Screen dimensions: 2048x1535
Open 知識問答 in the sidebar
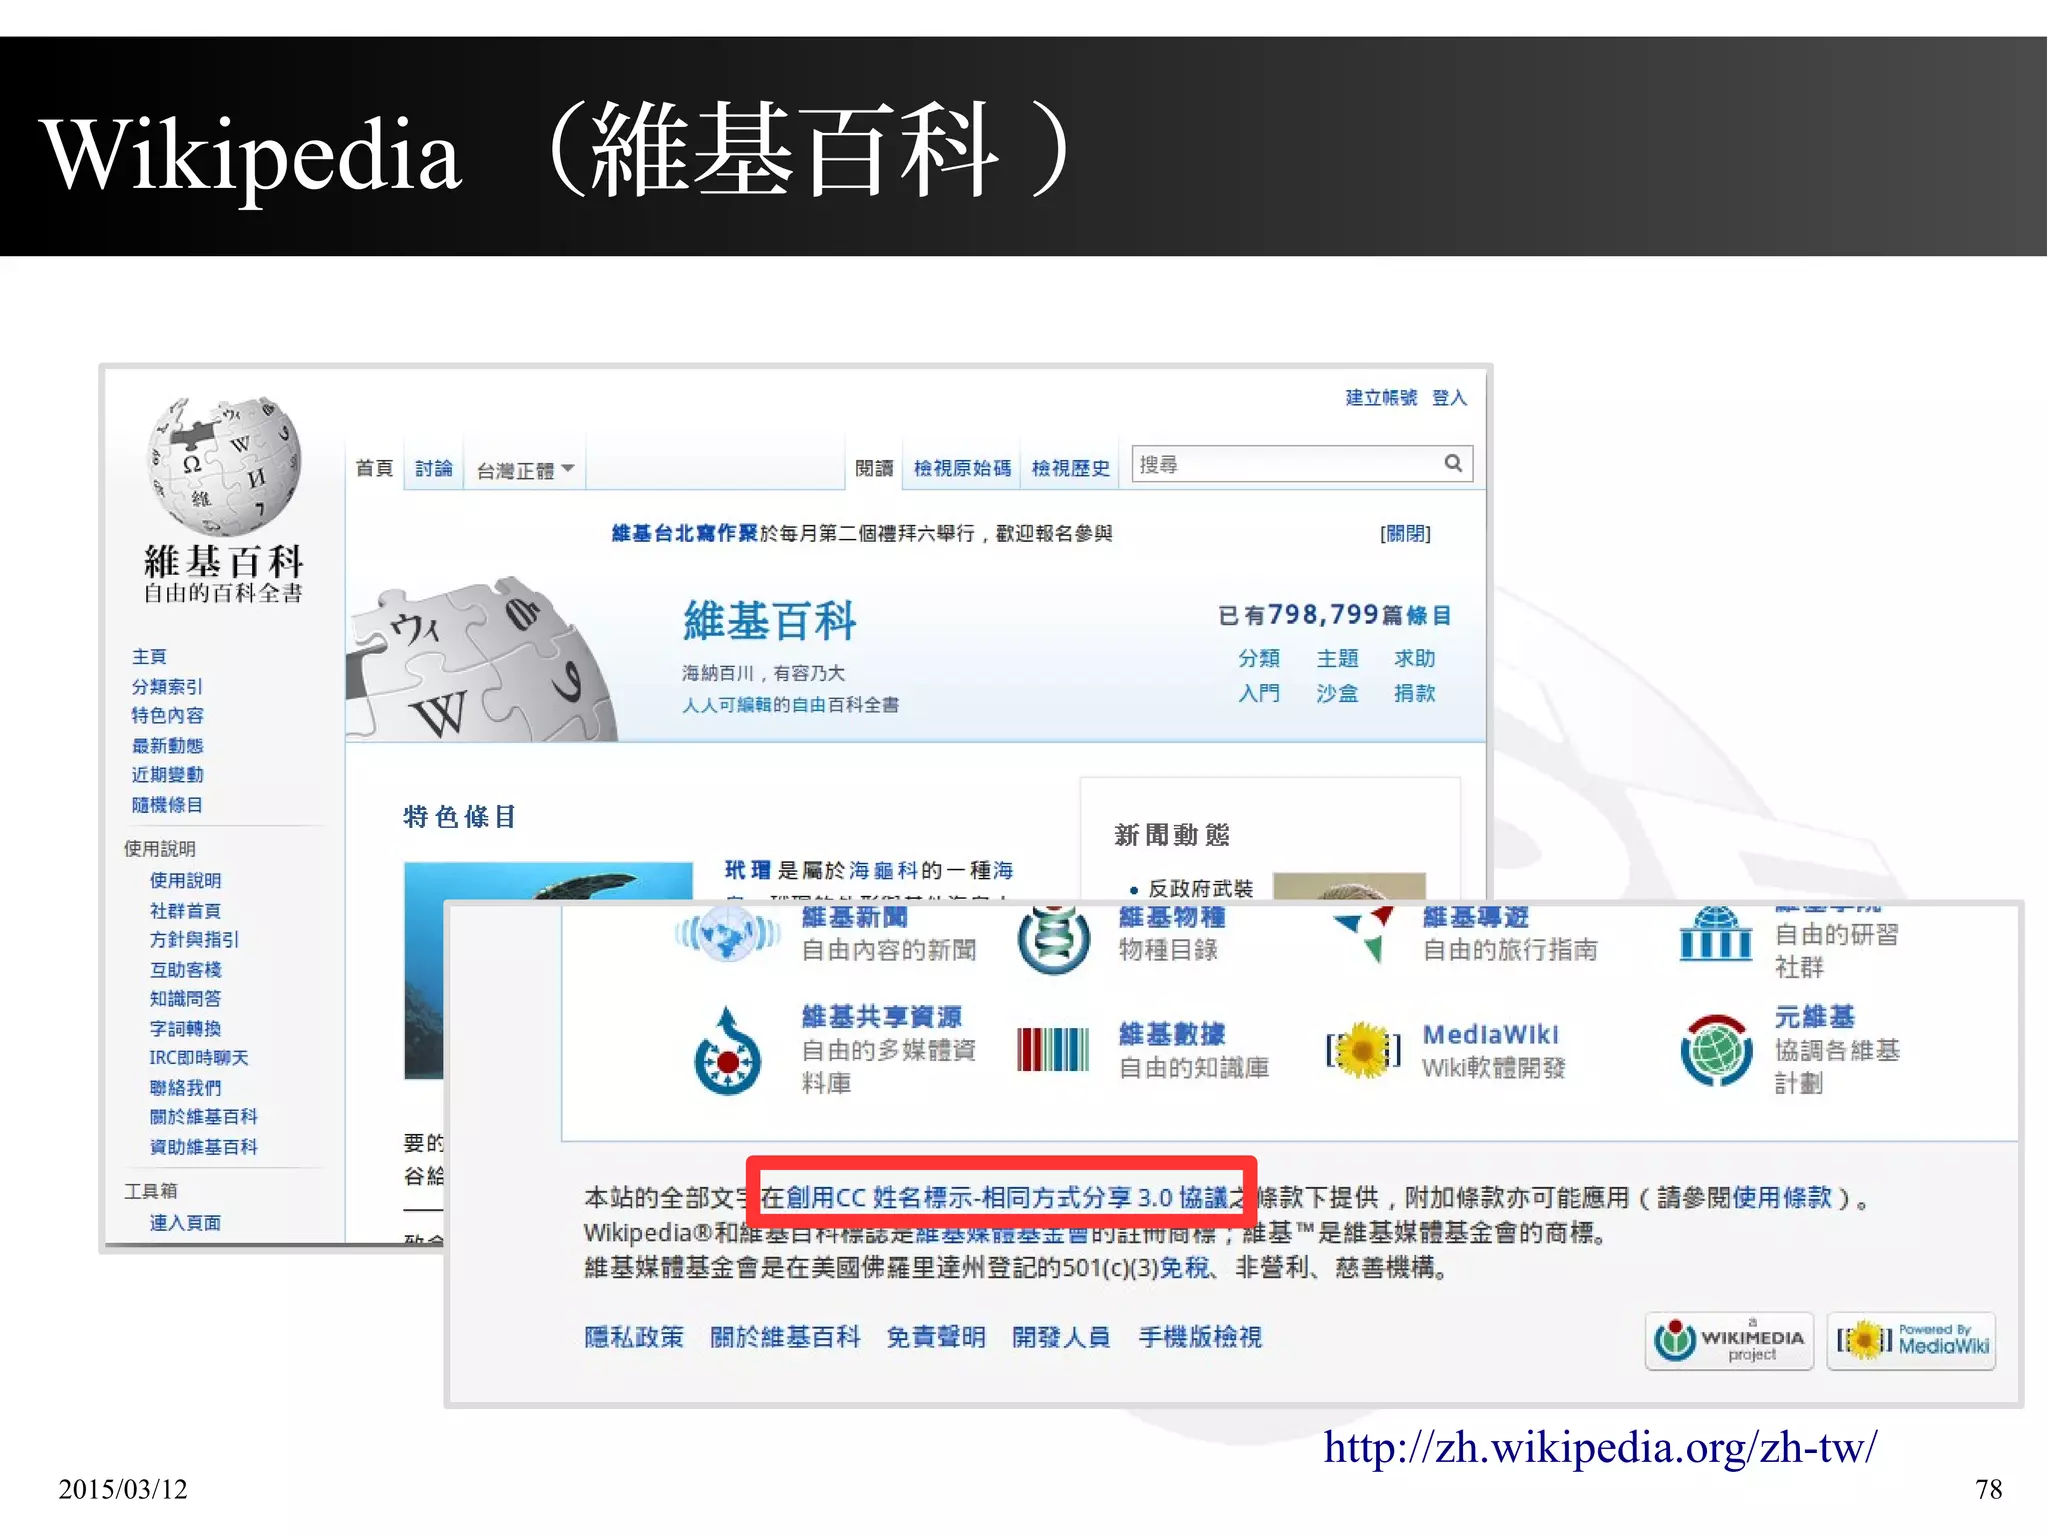[x=185, y=999]
